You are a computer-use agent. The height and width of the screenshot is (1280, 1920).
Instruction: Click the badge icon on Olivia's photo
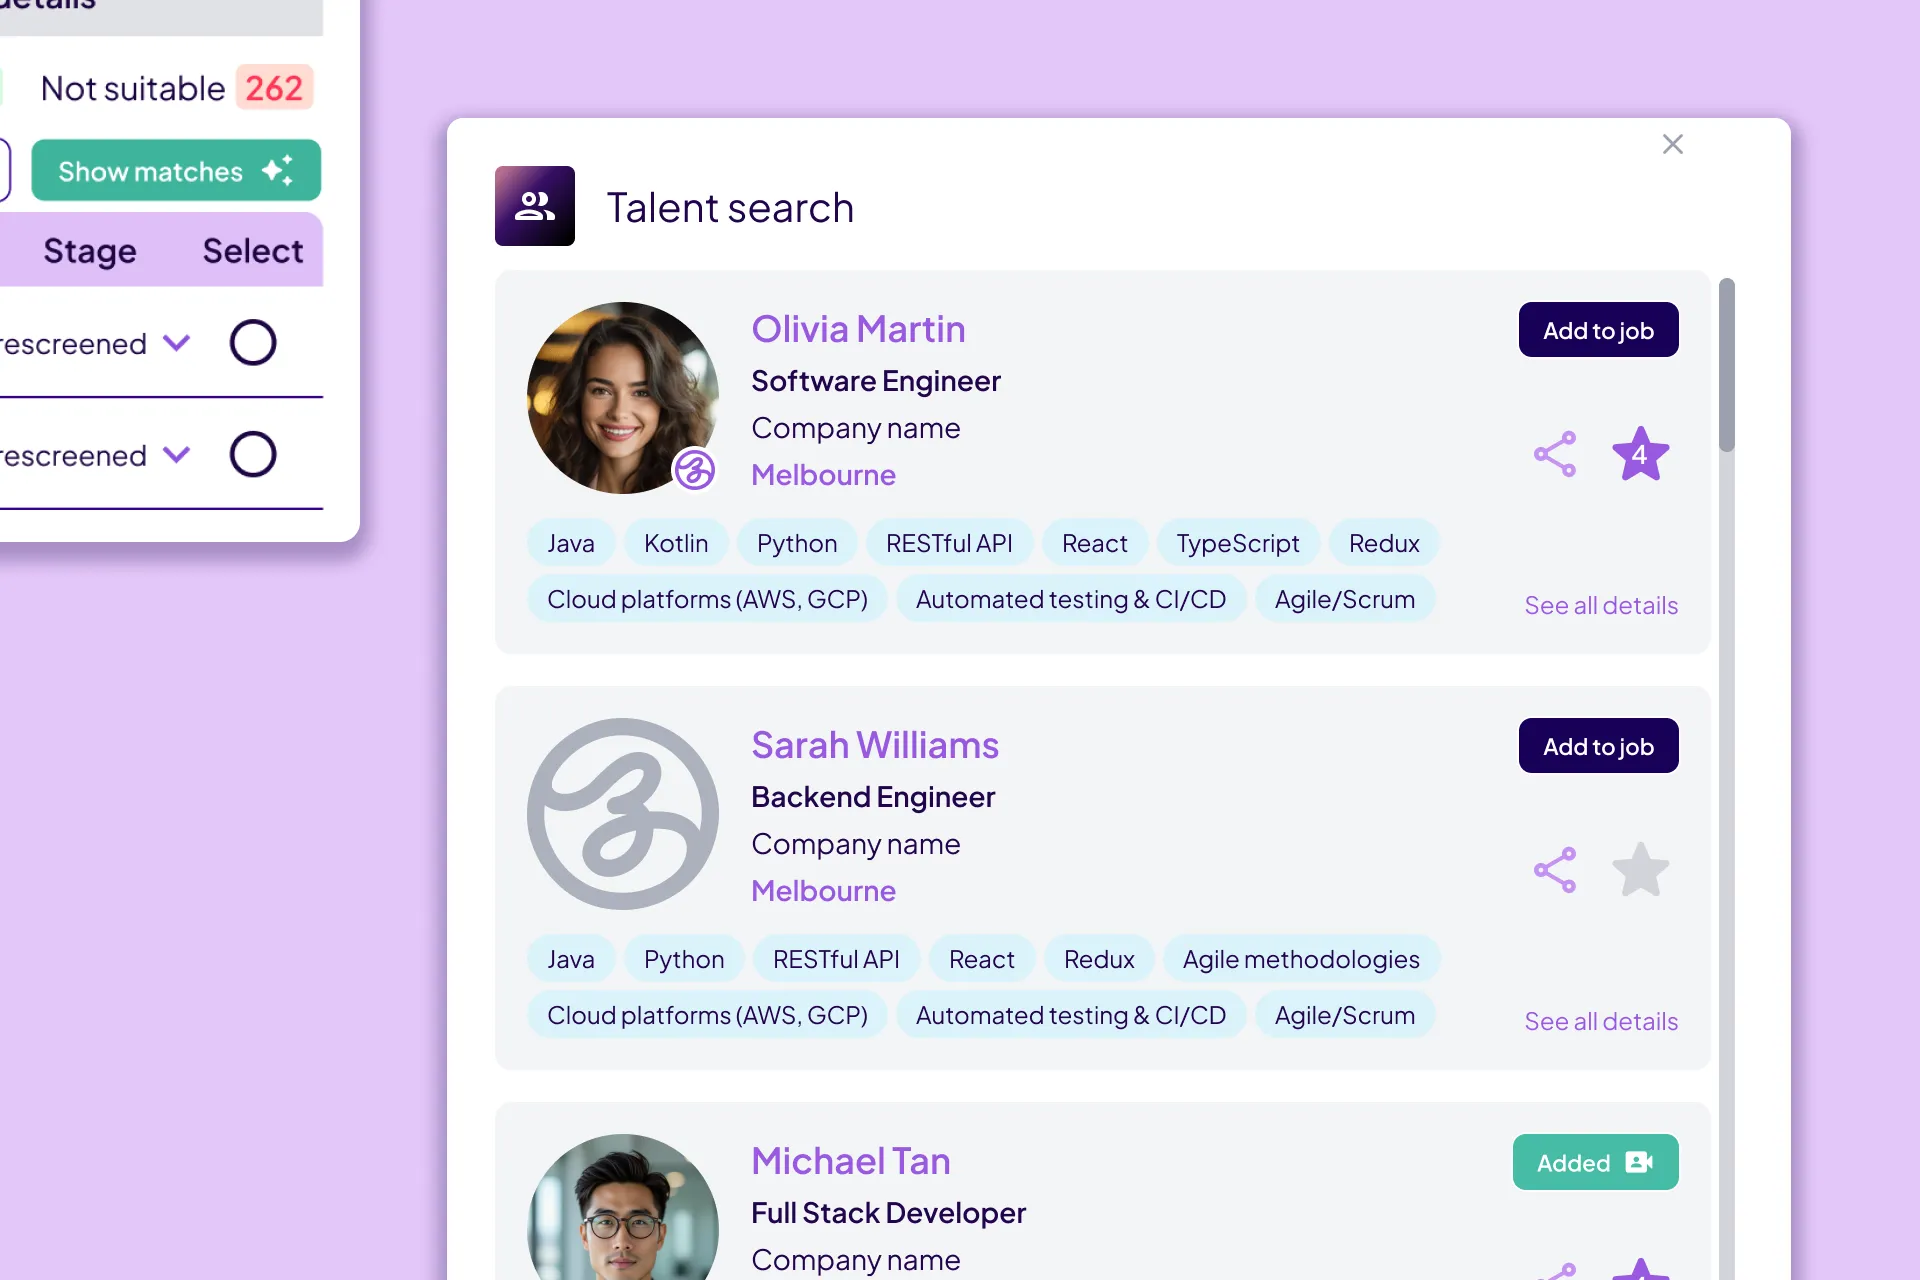tap(694, 469)
